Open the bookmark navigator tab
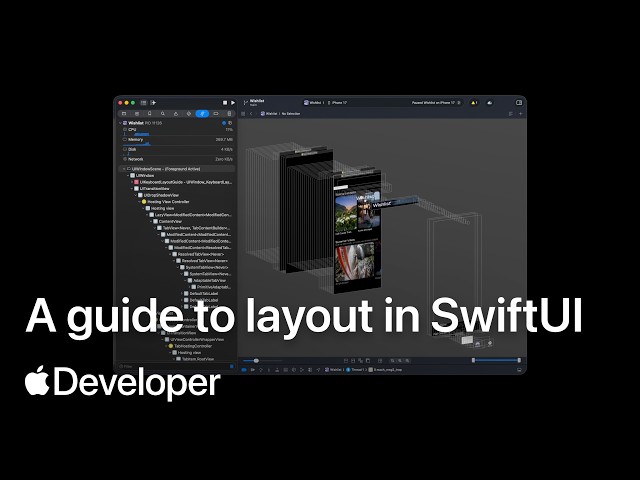Image resolution: width=640 pixels, height=480 pixels. [150, 113]
